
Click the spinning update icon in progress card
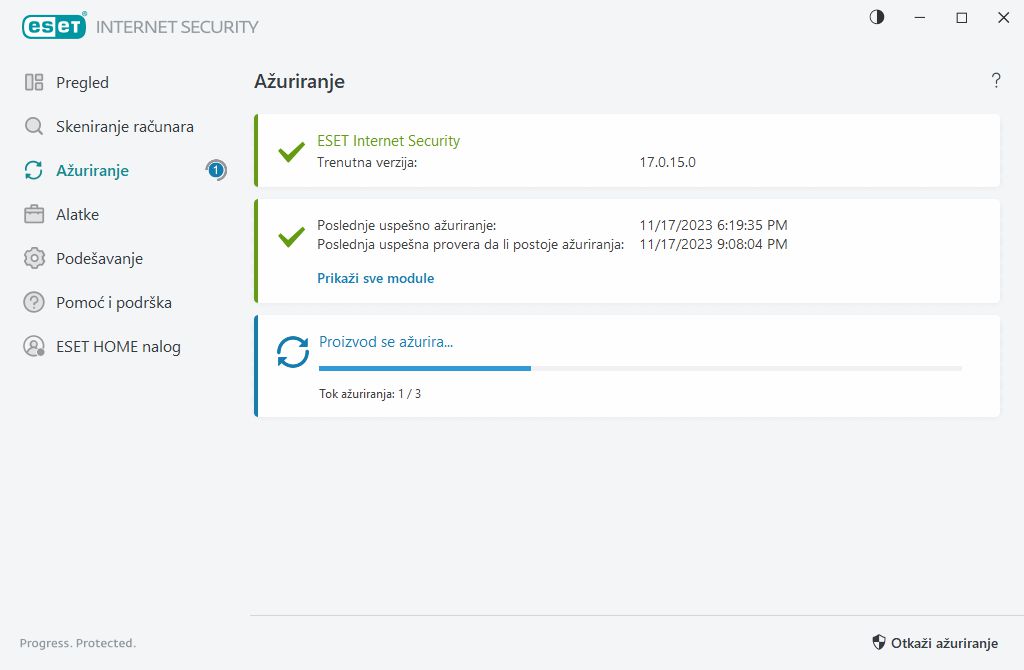293,351
